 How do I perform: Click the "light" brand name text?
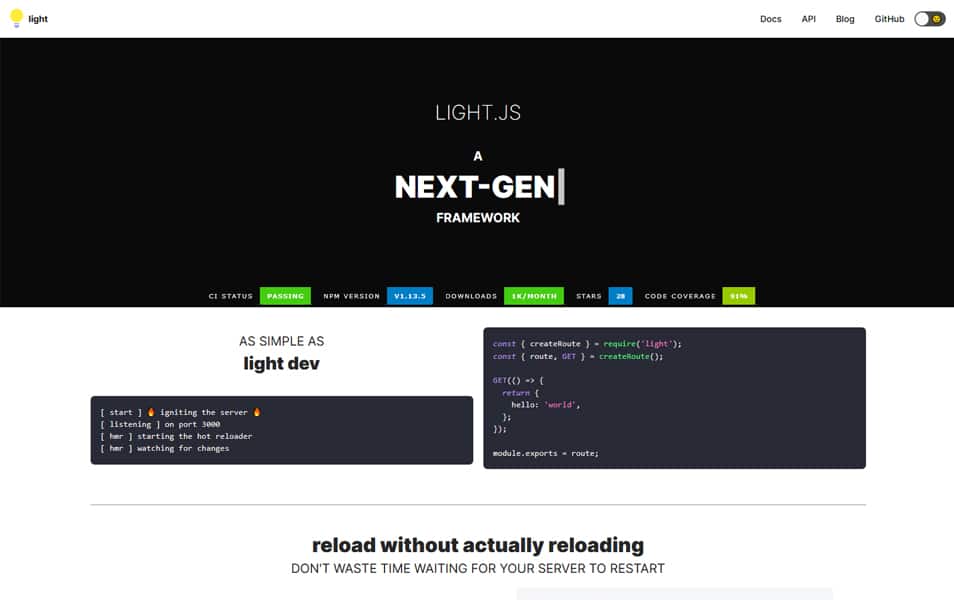38,19
